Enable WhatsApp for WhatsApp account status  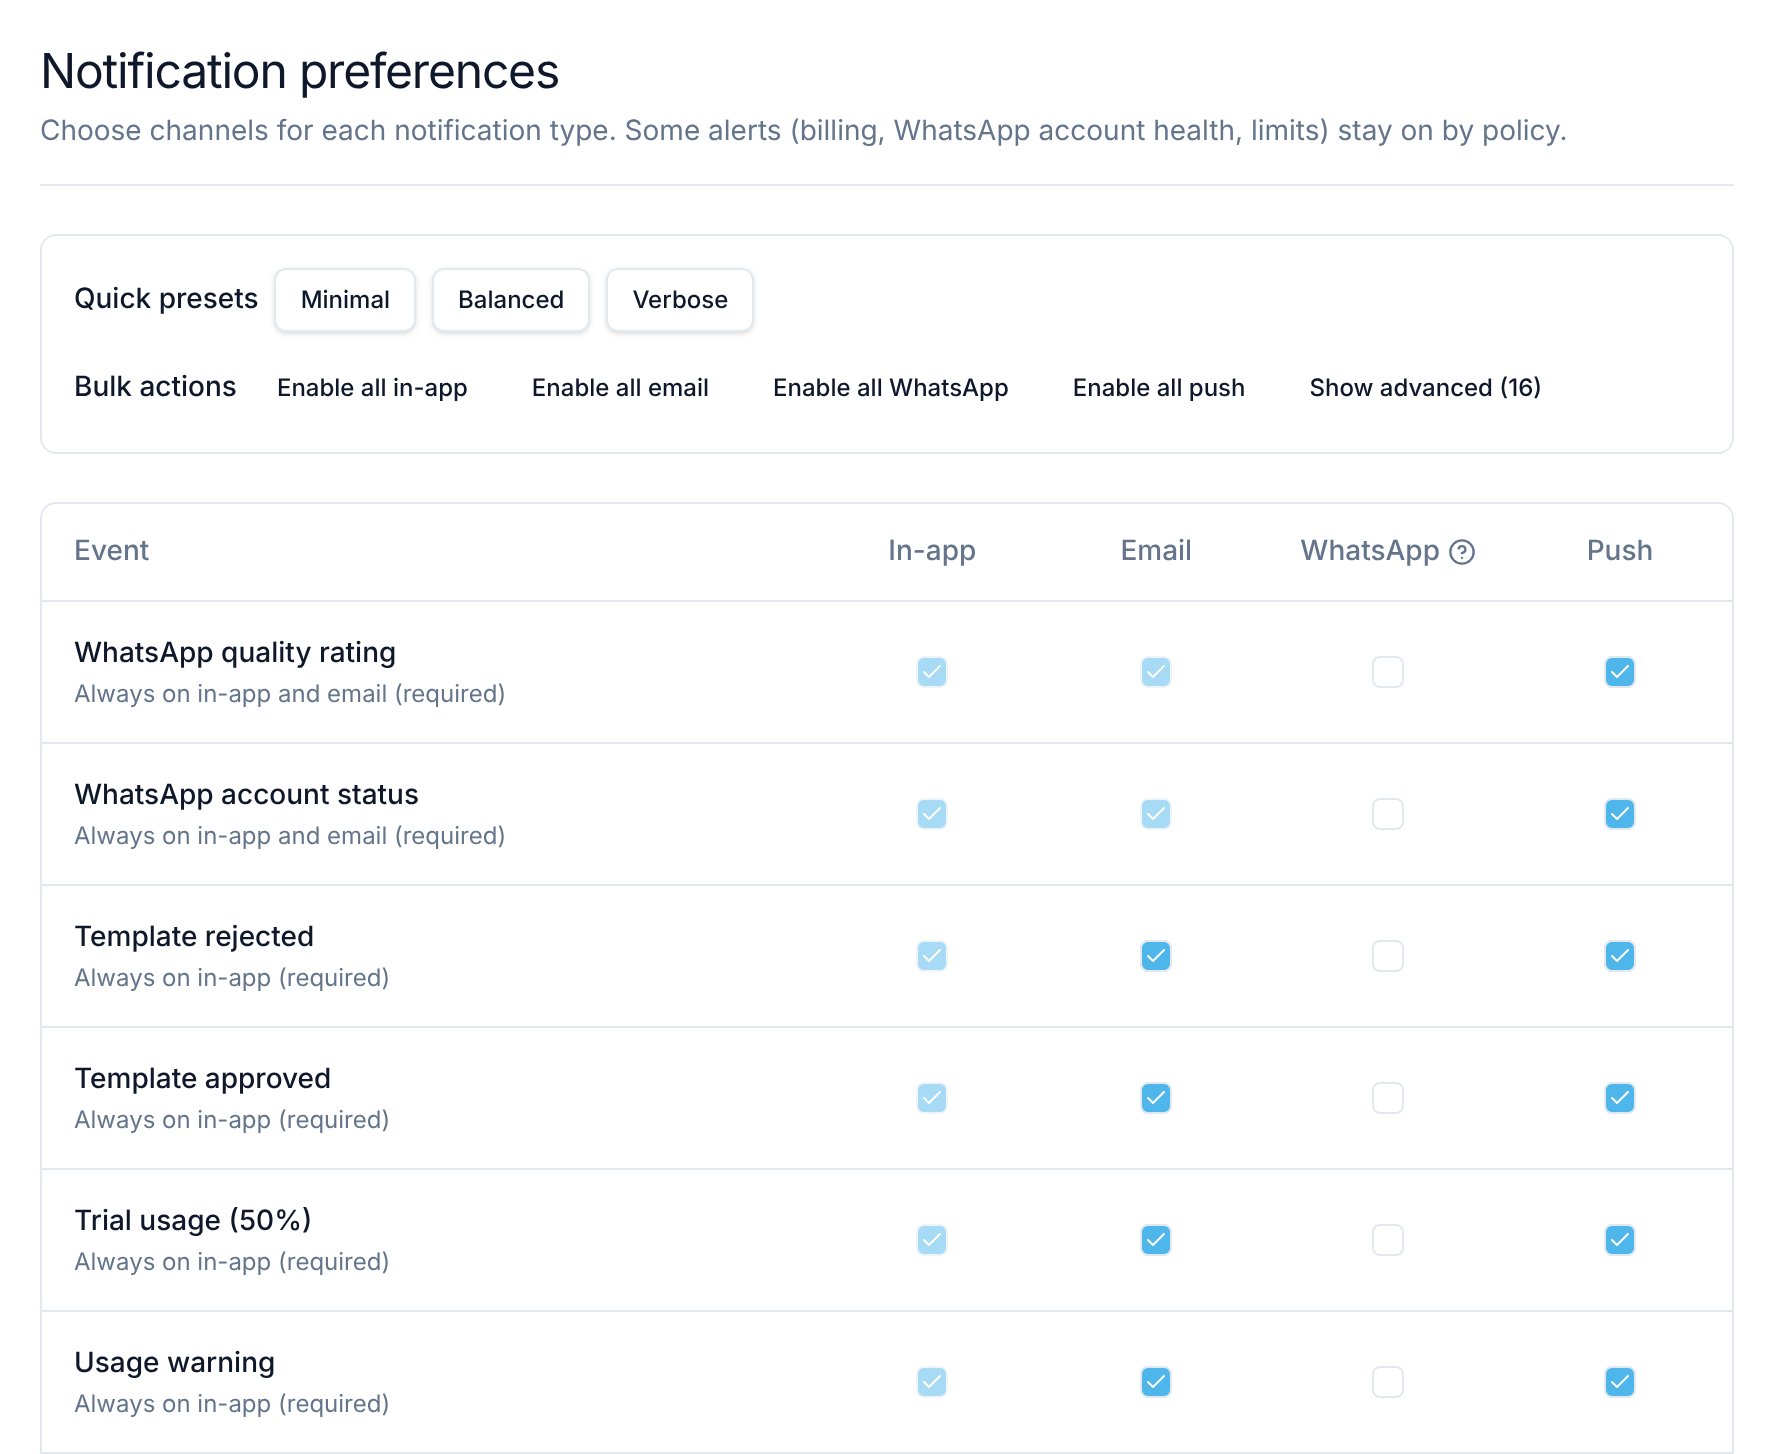[x=1388, y=814]
